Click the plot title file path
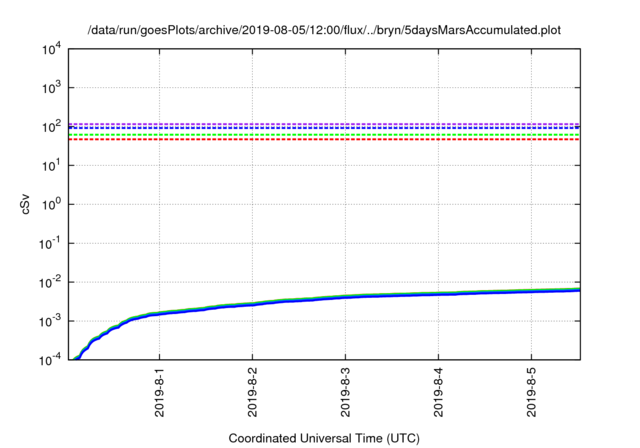 pos(324,30)
